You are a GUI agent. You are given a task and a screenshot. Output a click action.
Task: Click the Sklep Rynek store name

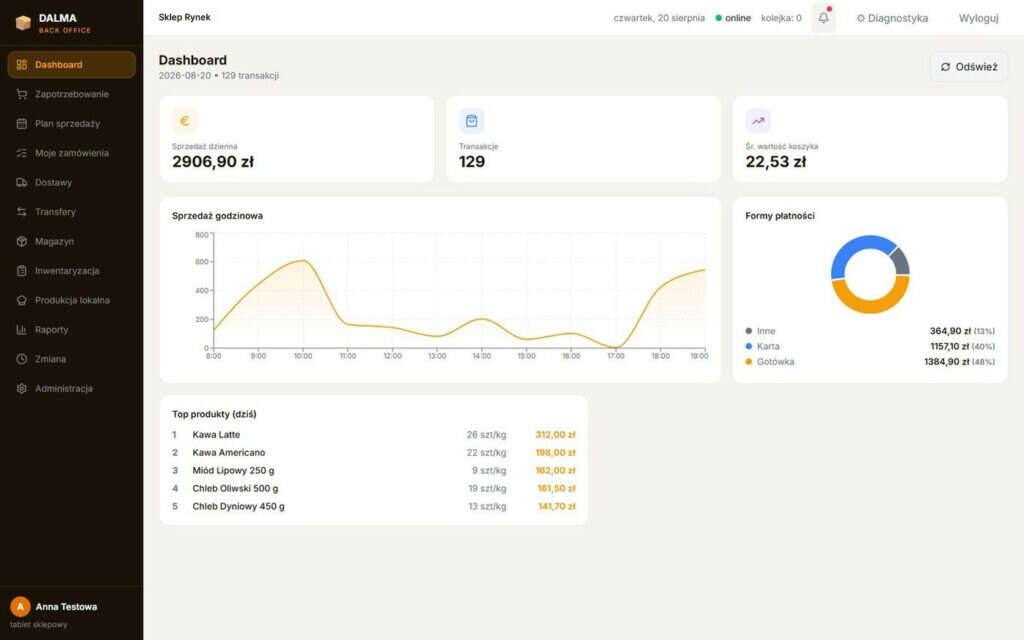[184, 18]
